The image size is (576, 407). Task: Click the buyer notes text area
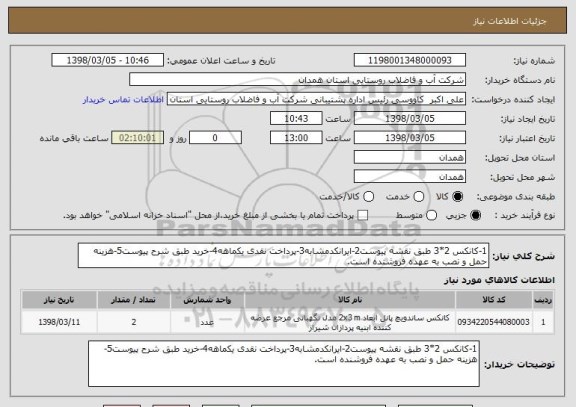click(284, 364)
